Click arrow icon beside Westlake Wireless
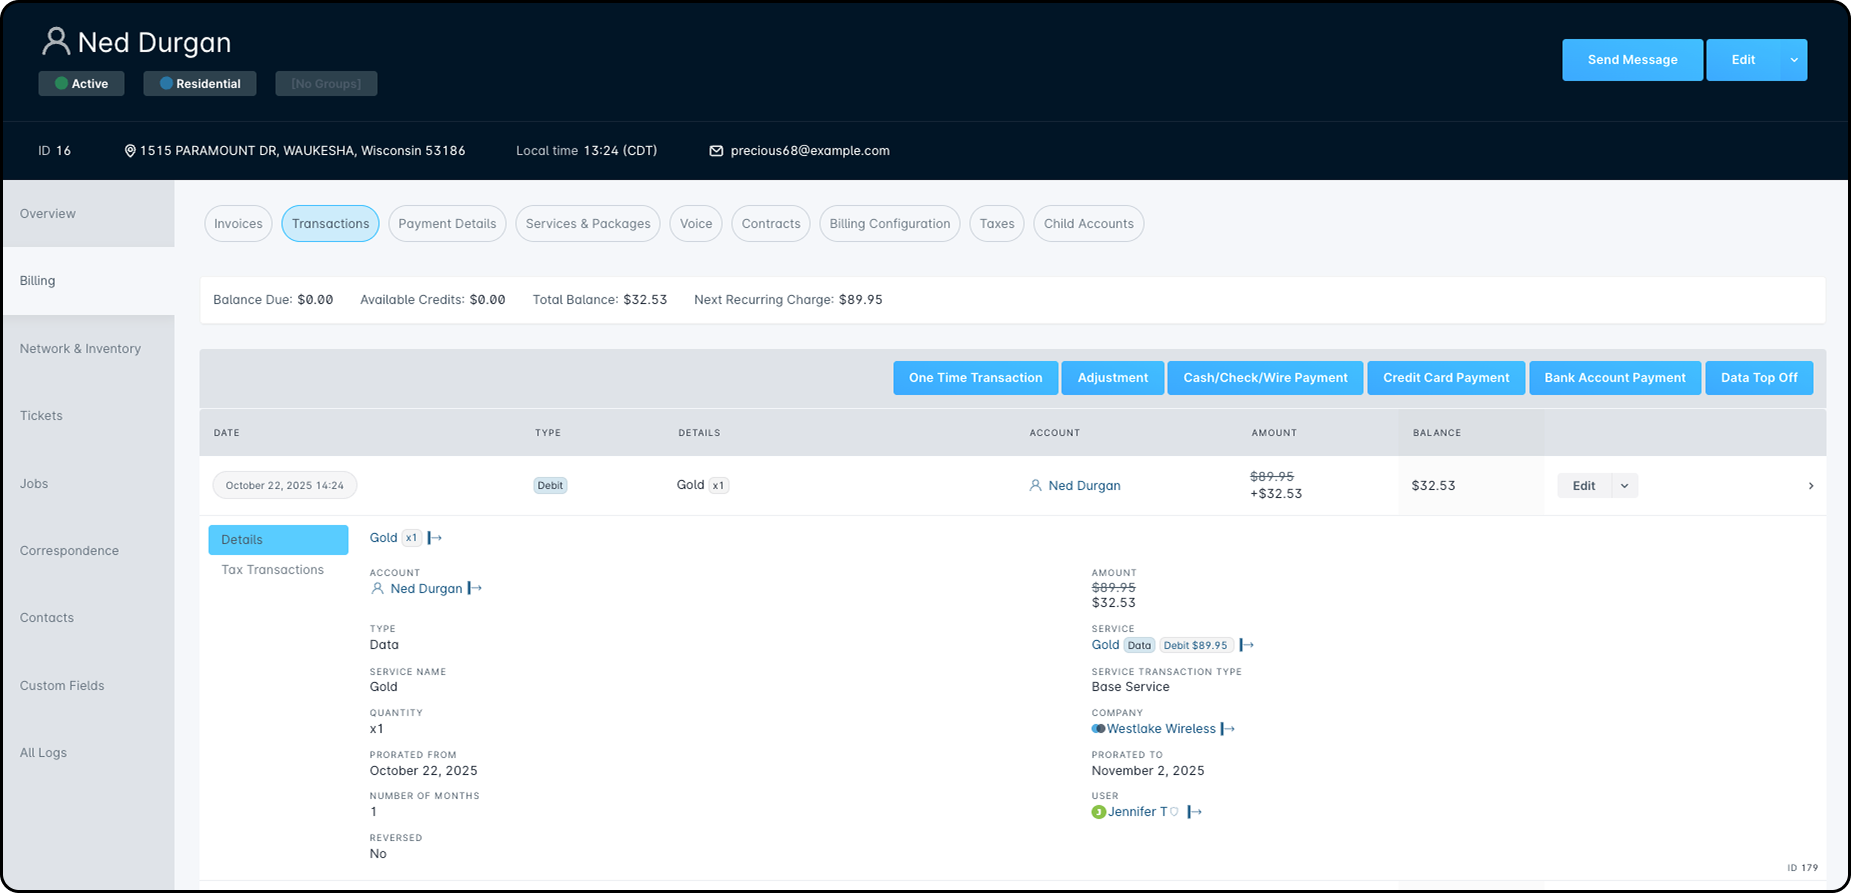This screenshot has height=893, width=1851. point(1228,729)
